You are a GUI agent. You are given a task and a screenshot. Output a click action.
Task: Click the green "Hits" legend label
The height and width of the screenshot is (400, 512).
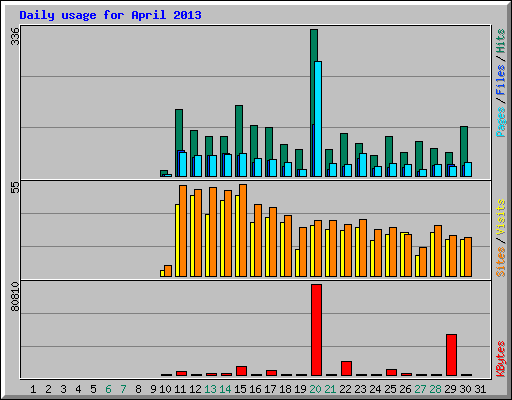501,41
